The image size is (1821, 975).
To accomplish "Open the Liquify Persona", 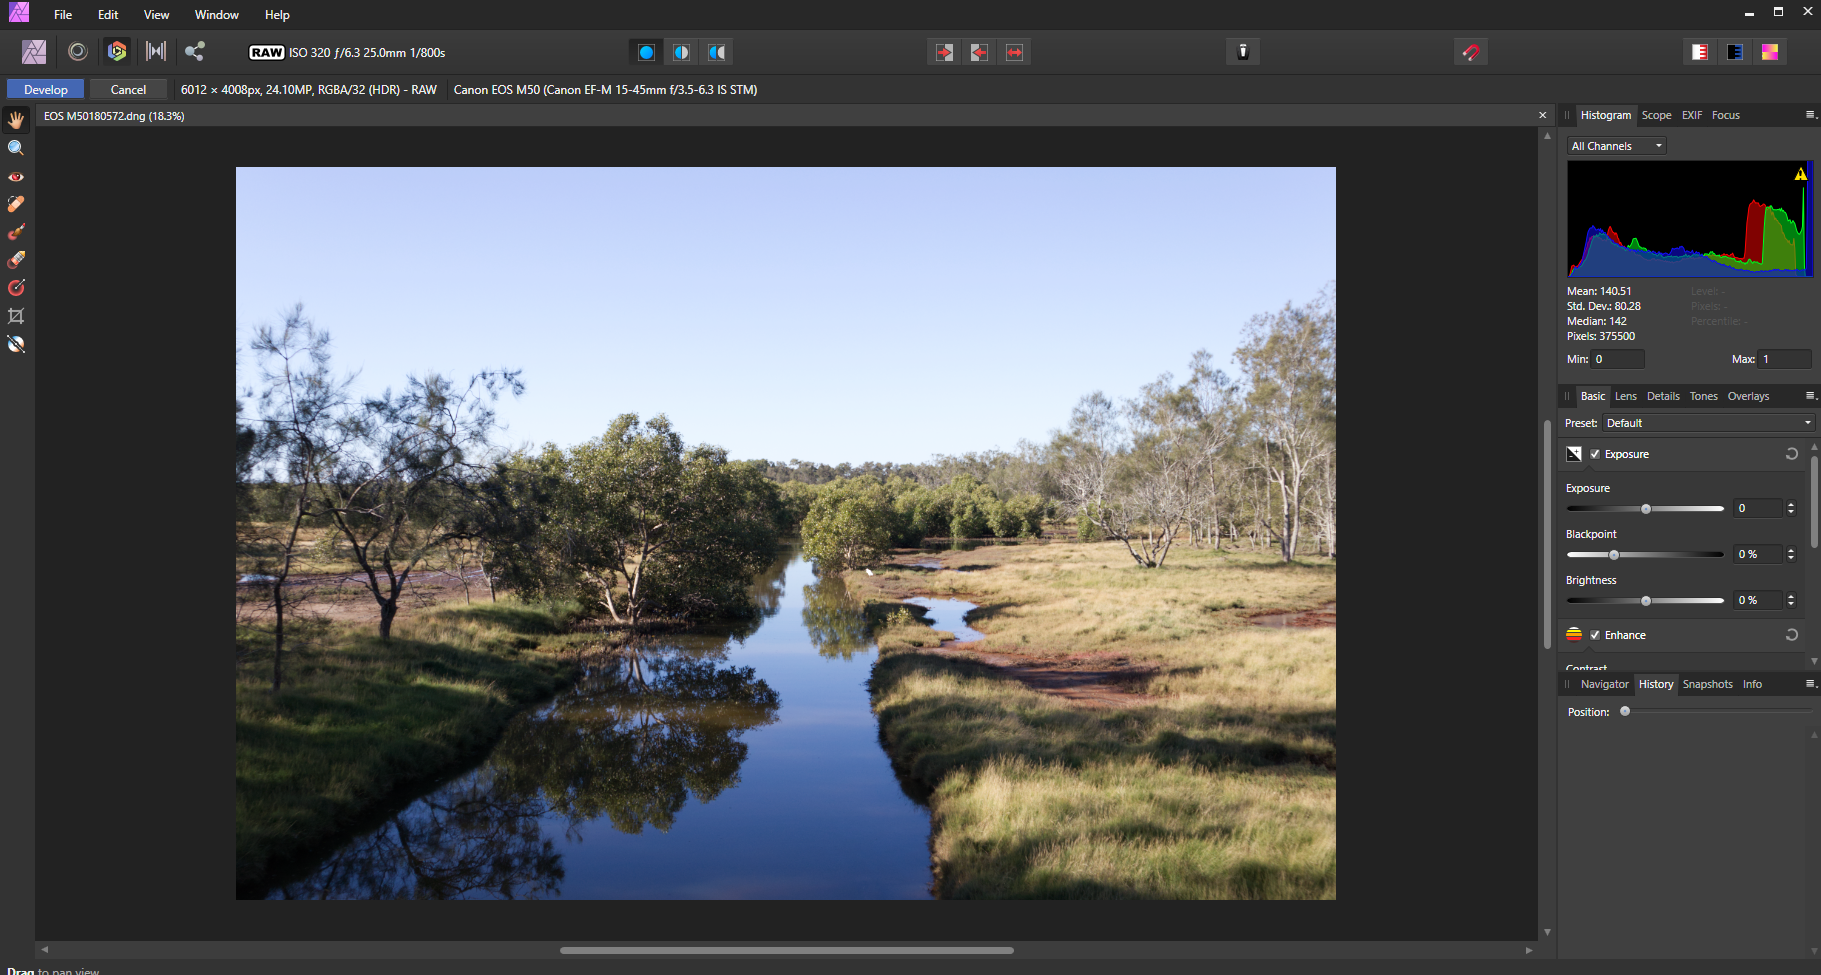I will [x=78, y=52].
